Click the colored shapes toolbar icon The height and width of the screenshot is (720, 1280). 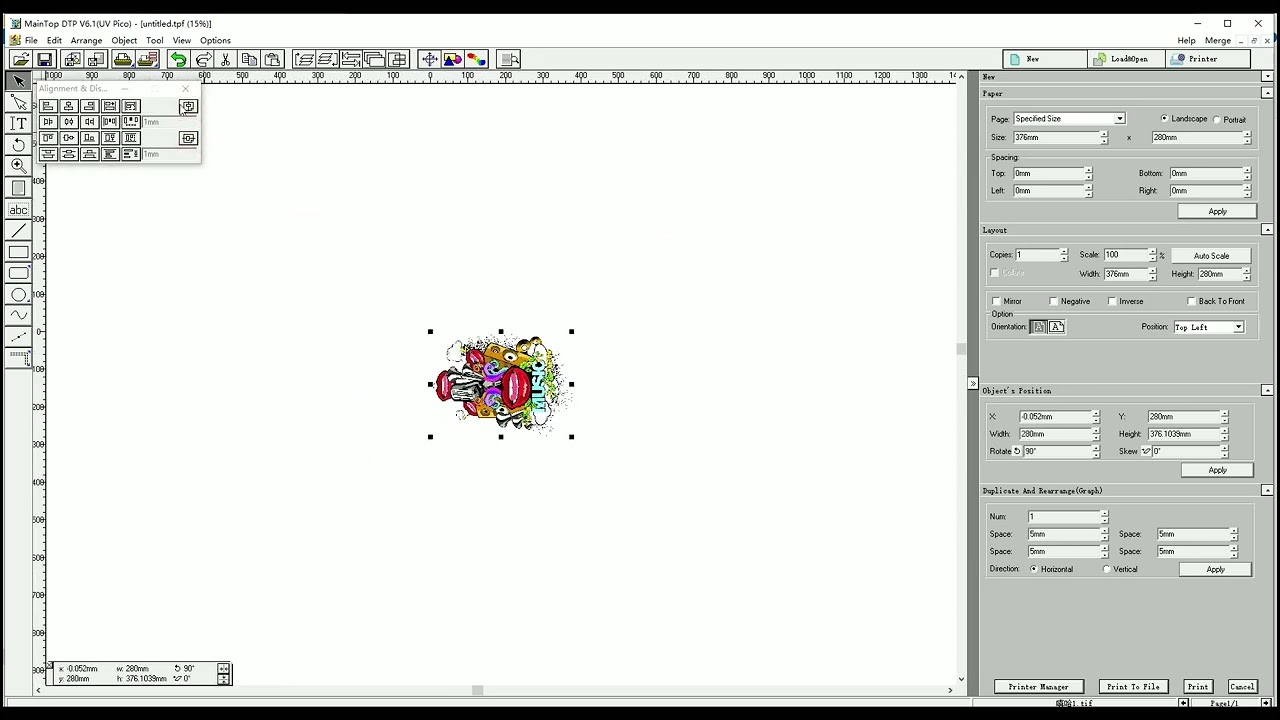(x=453, y=60)
